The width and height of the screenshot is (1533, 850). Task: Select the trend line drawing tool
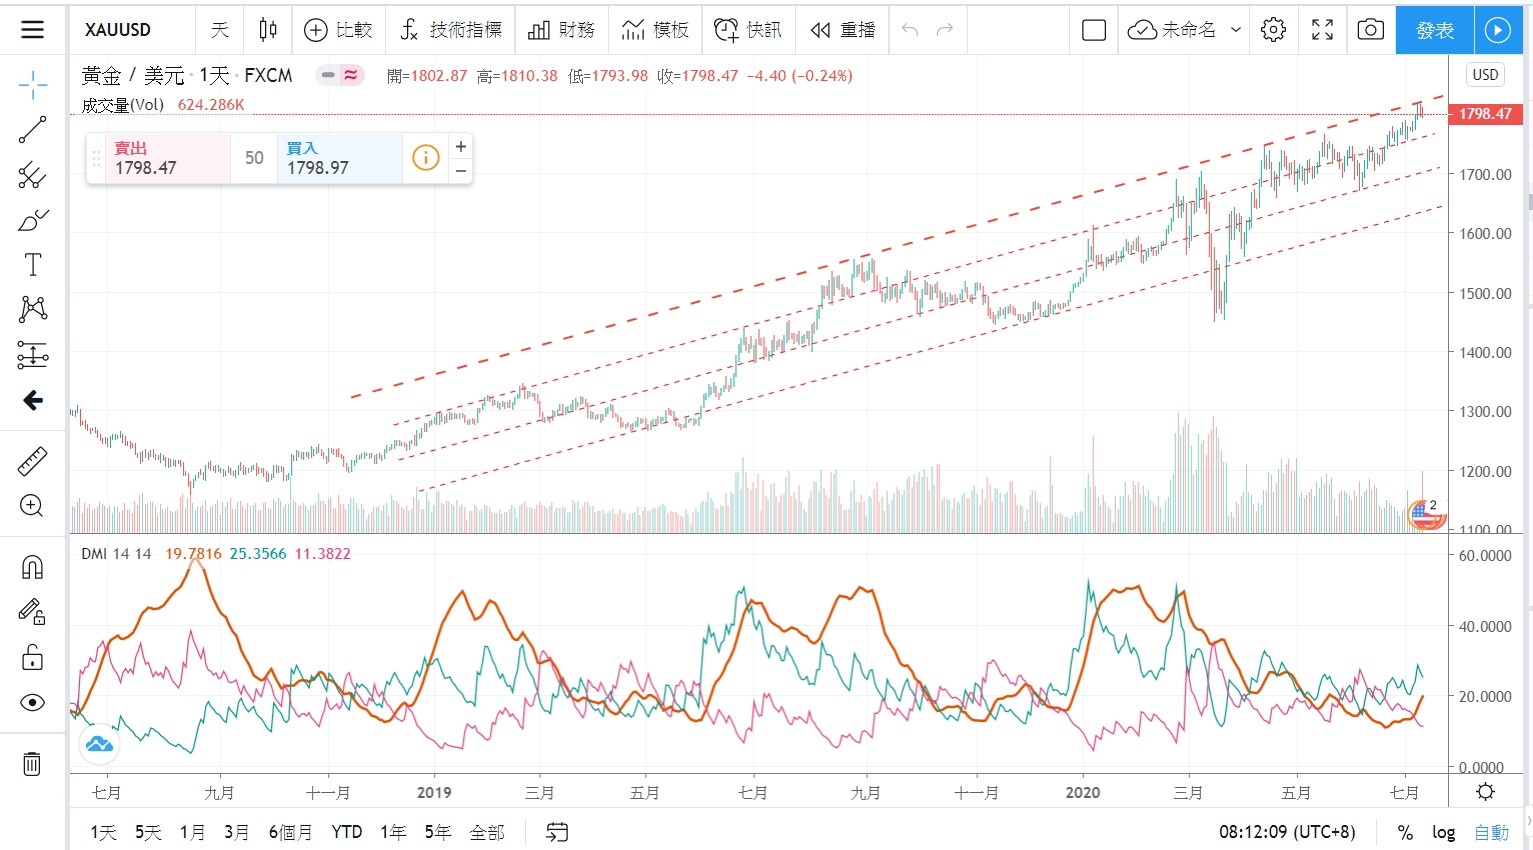click(x=32, y=130)
